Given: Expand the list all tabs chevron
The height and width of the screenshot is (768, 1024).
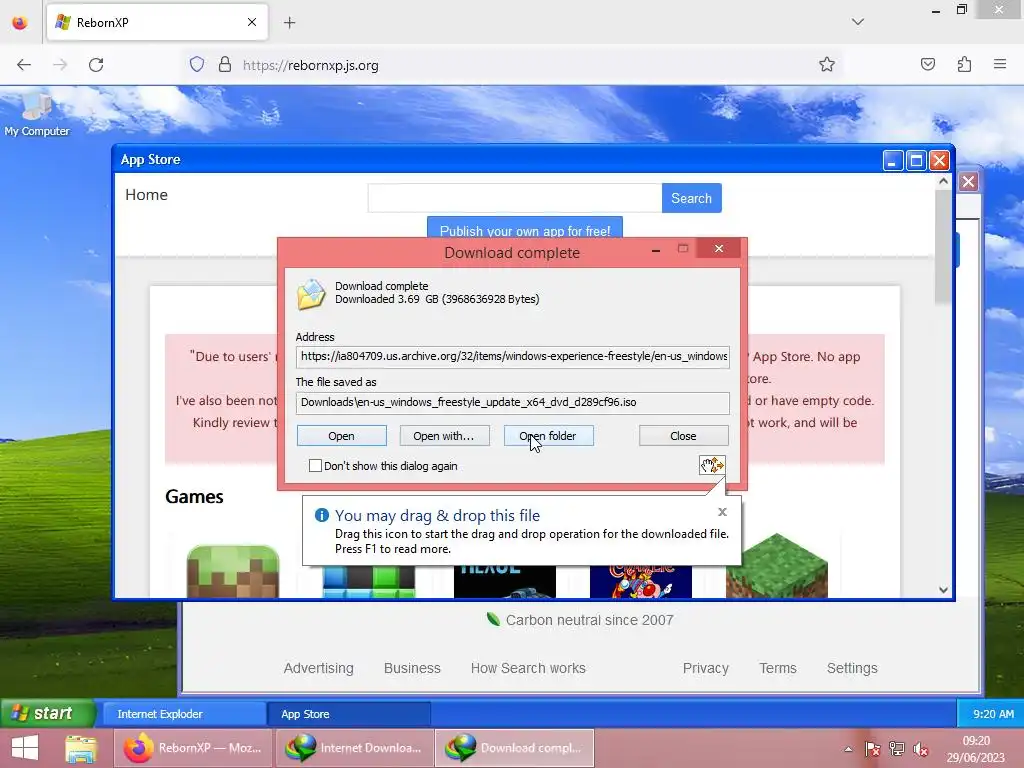Looking at the screenshot, I should pyautogui.click(x=858, y=22).
